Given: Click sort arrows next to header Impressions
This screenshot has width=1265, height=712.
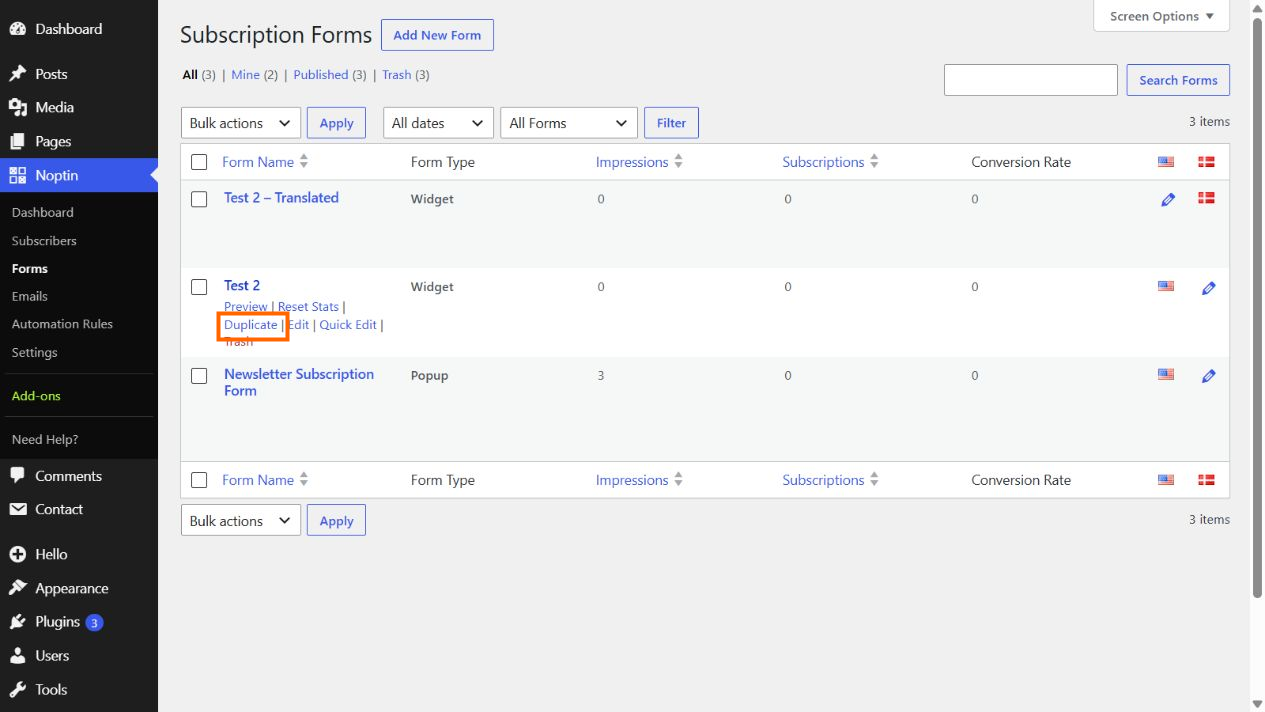Looking at the screenshot, I should [x=678, y=162].
